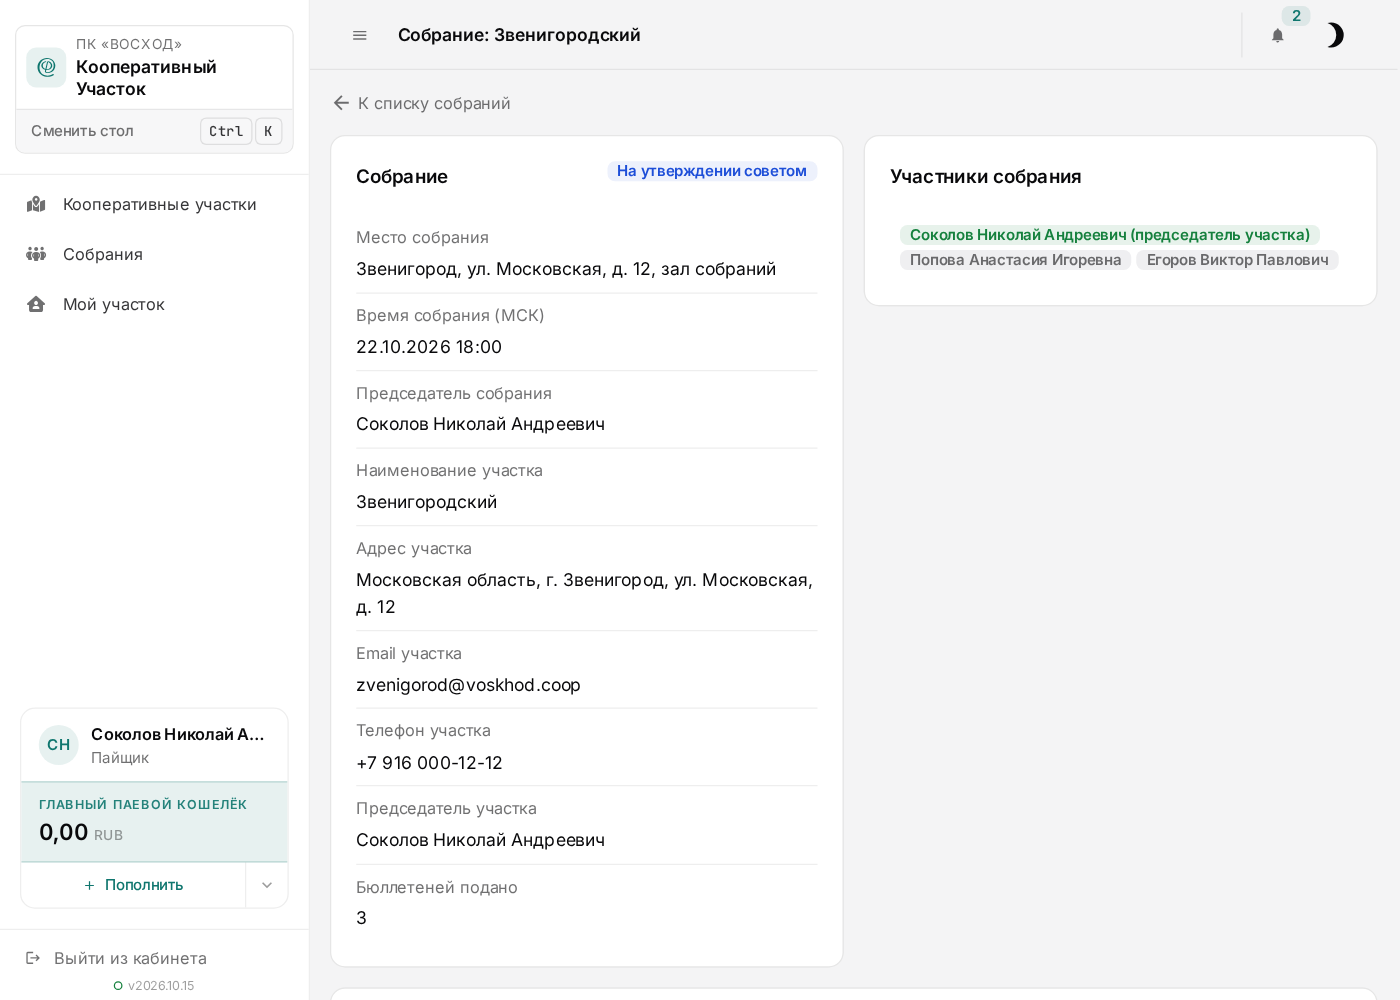Screen dimensions: 1400x1000
Task: Click Пополнить wallet button
Action: point(134,885)
